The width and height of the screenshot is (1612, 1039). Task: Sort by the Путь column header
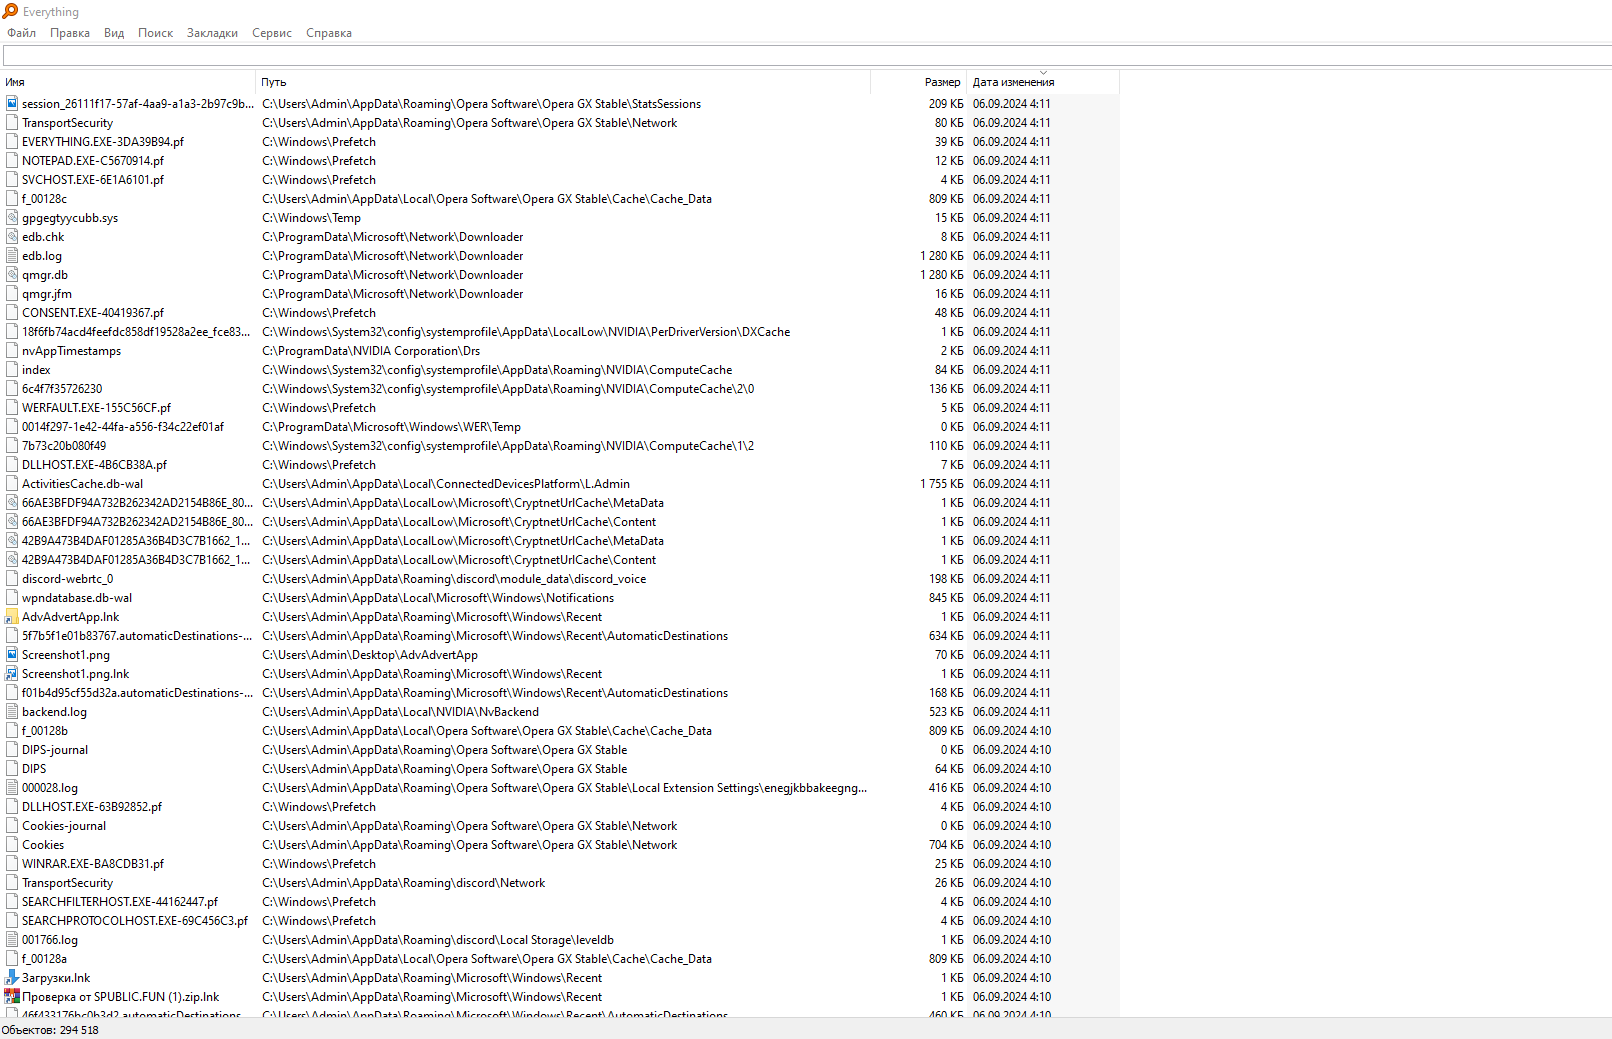(563, 82)
